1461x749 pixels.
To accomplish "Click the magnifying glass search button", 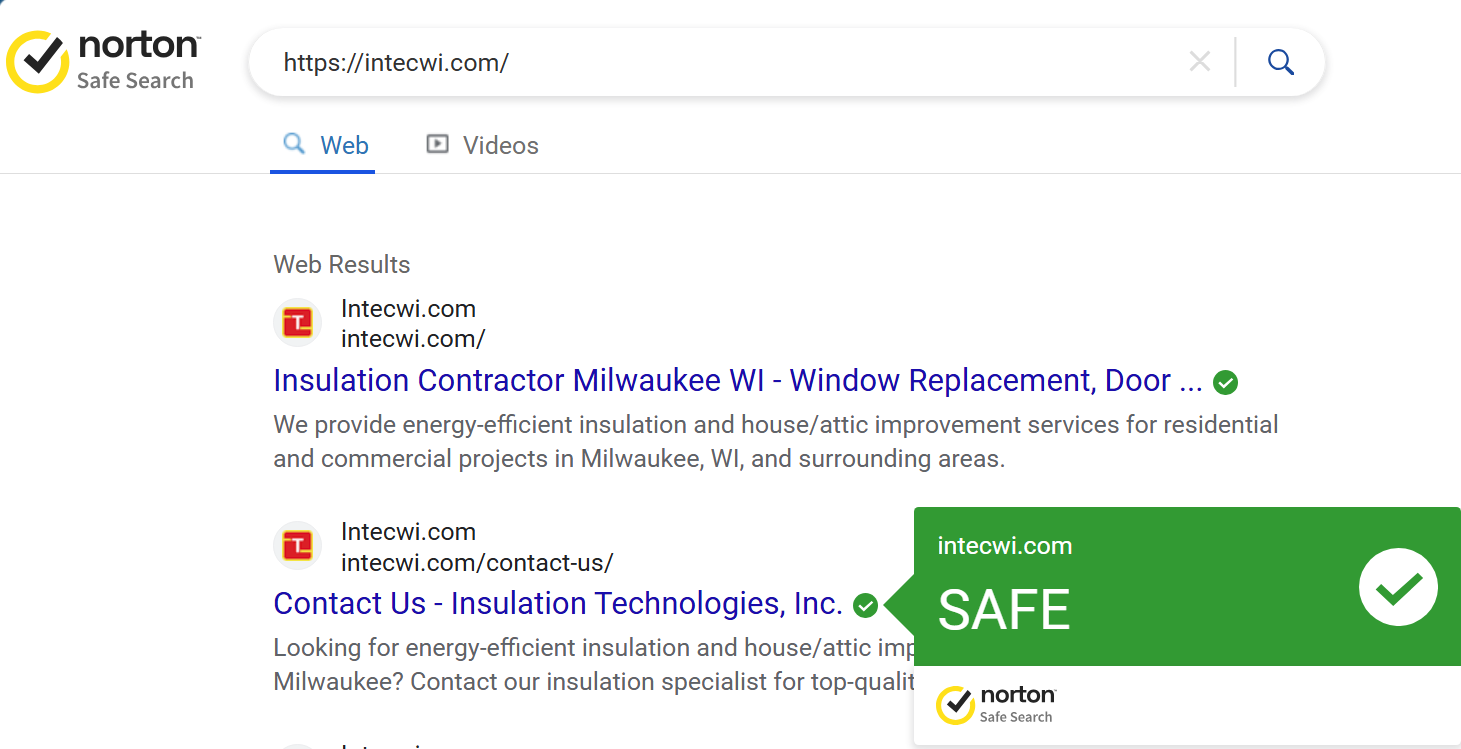I will [1281, 62].
